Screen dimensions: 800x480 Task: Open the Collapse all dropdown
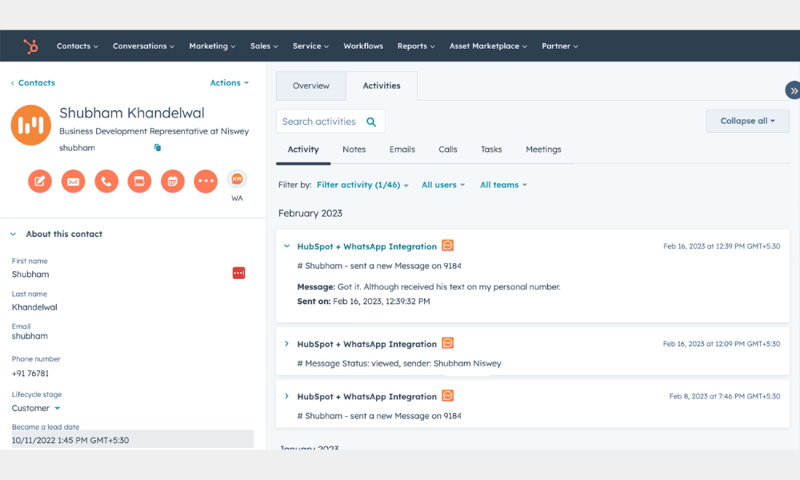(747, 121)
